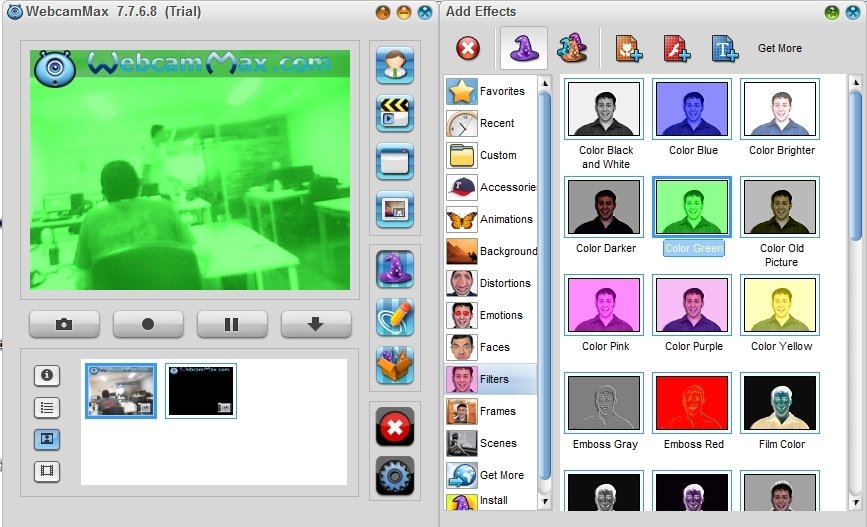Apply the Color Black and White filter
The width and height of the screenshot is (867, 527).
coord(604,109)
